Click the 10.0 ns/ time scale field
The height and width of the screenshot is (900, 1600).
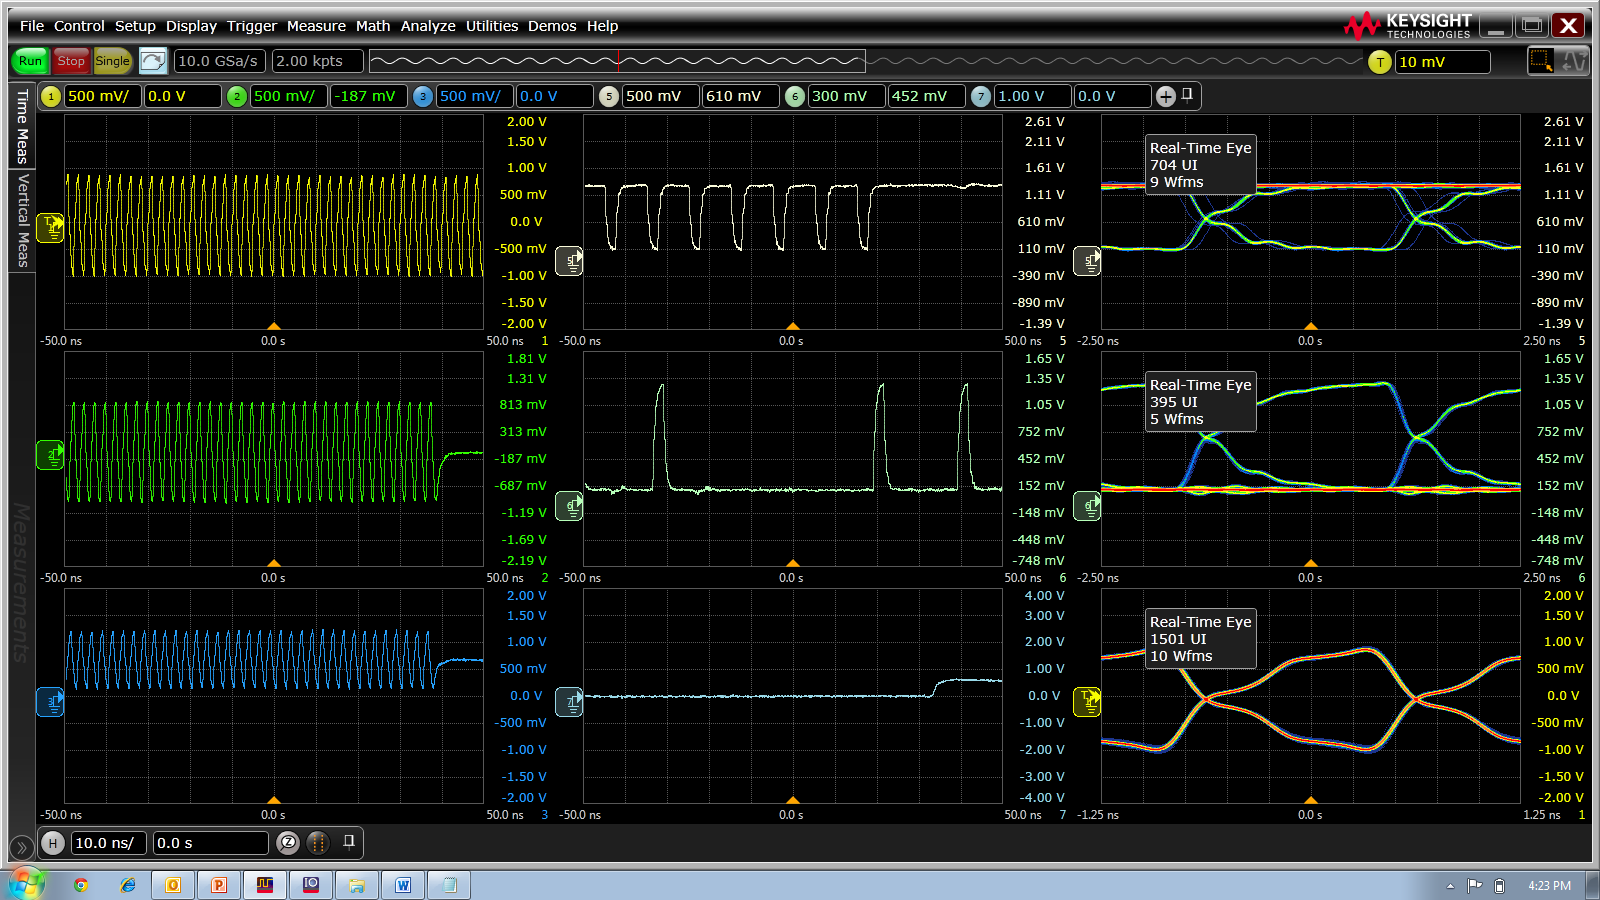(x=109, y=843)
